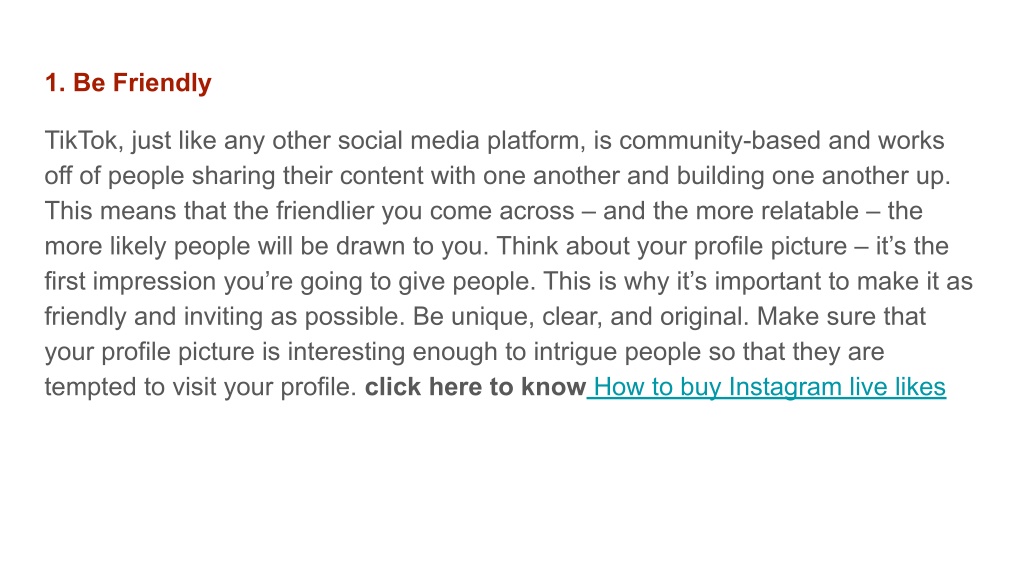This screenshot has width=1024, height=576.
Task: Click the word community-based in the first line
Action: (x=720, y=140)
